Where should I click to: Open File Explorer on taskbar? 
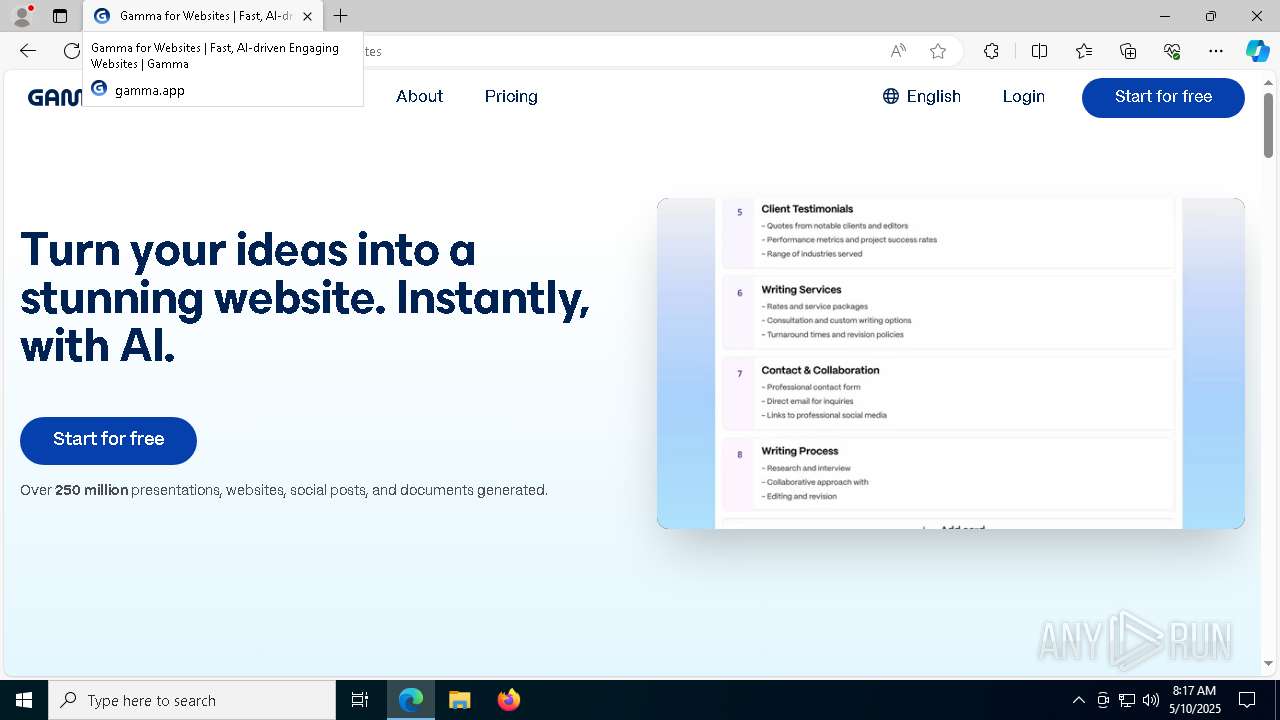coord(459,700)
